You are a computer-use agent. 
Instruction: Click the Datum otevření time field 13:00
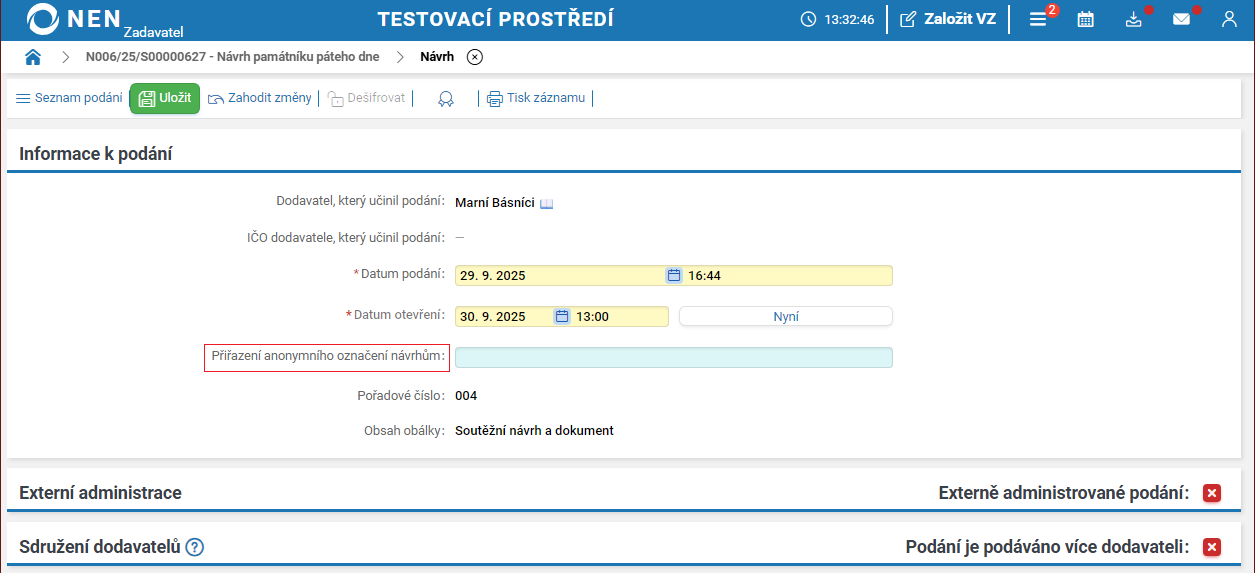620,316
